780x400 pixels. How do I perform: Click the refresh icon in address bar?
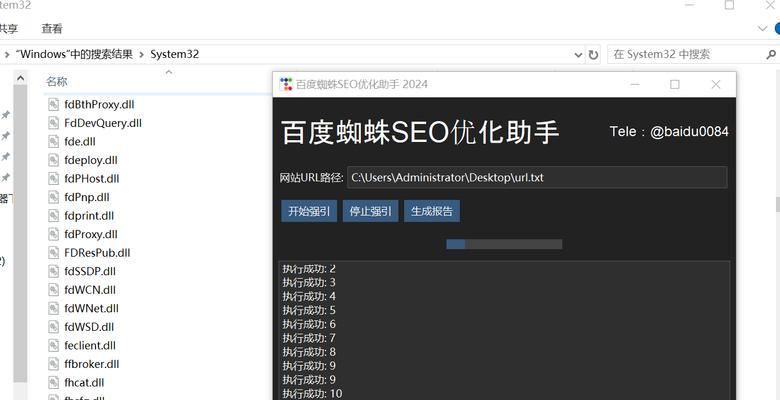click(593, 55)
